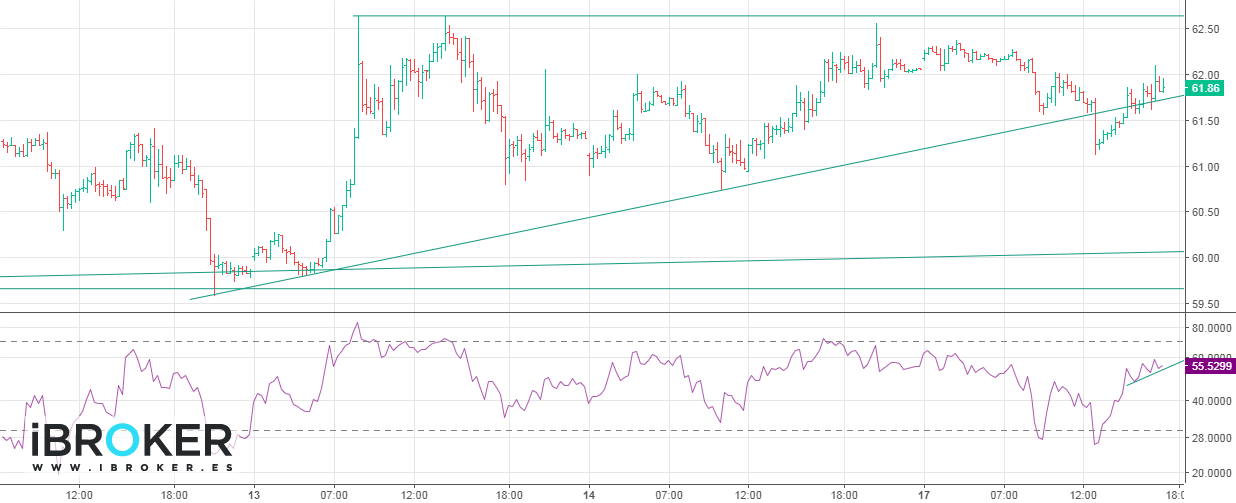This screenshot has height=503, width=1236.
Task: Click the 28.0000 indicator axis label
Action: pyautogui.click(x=1211, y=438)
